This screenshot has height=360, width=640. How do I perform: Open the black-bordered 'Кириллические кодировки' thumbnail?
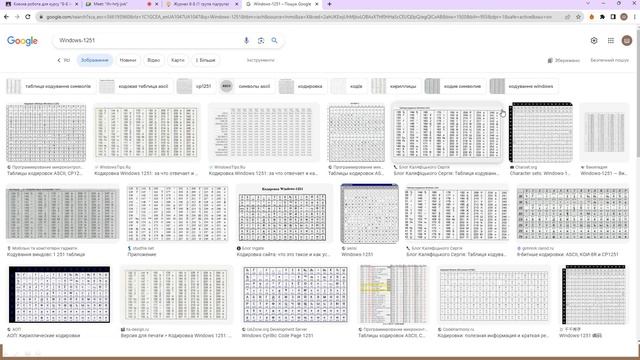click(60, 295)
